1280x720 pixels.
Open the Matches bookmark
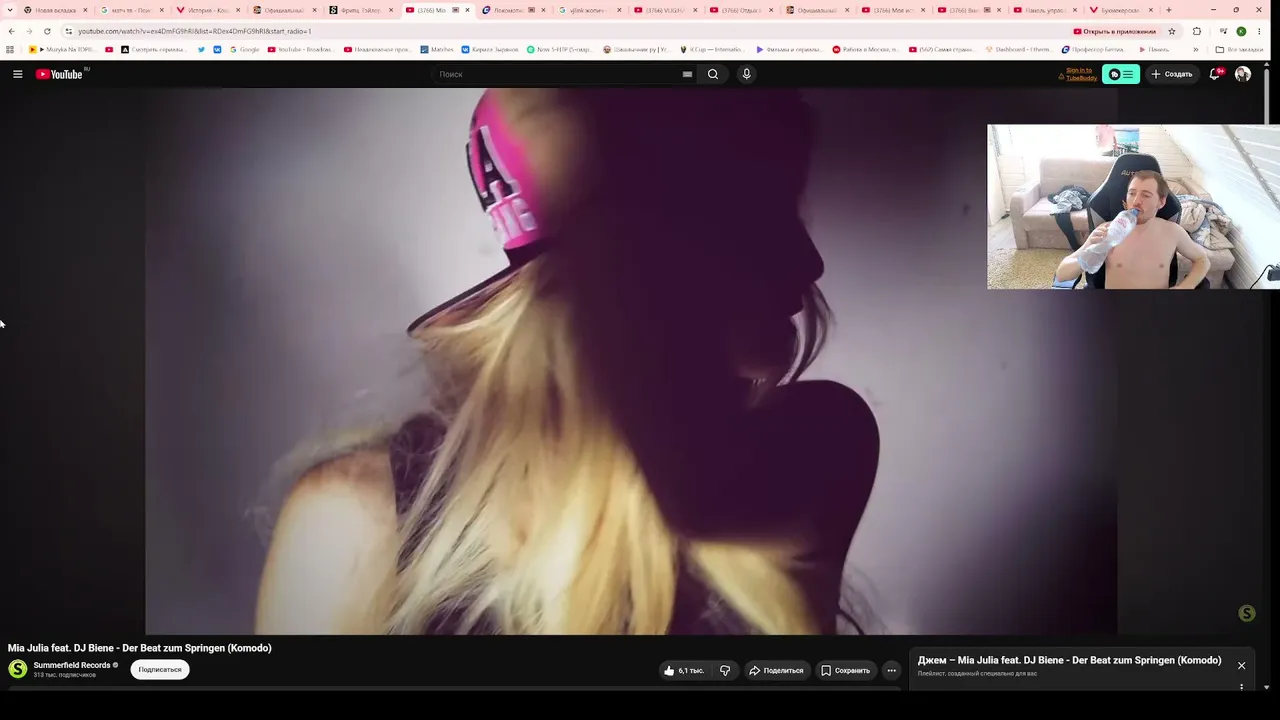coord(437,49)
